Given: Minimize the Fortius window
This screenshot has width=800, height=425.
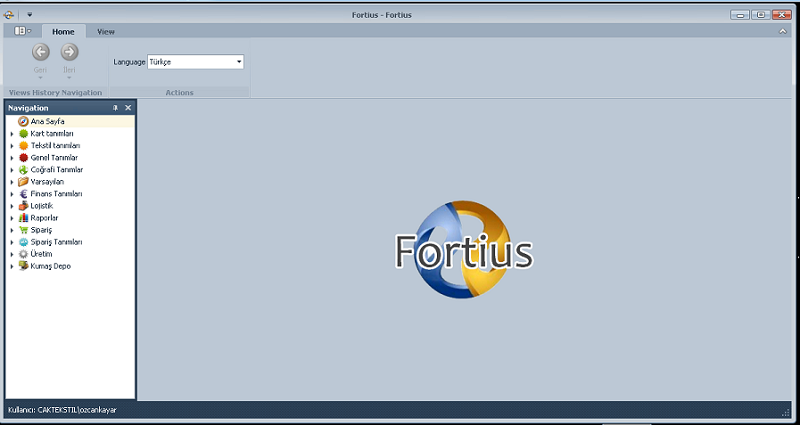Looking at the screenshot, I should click(740, 15).
